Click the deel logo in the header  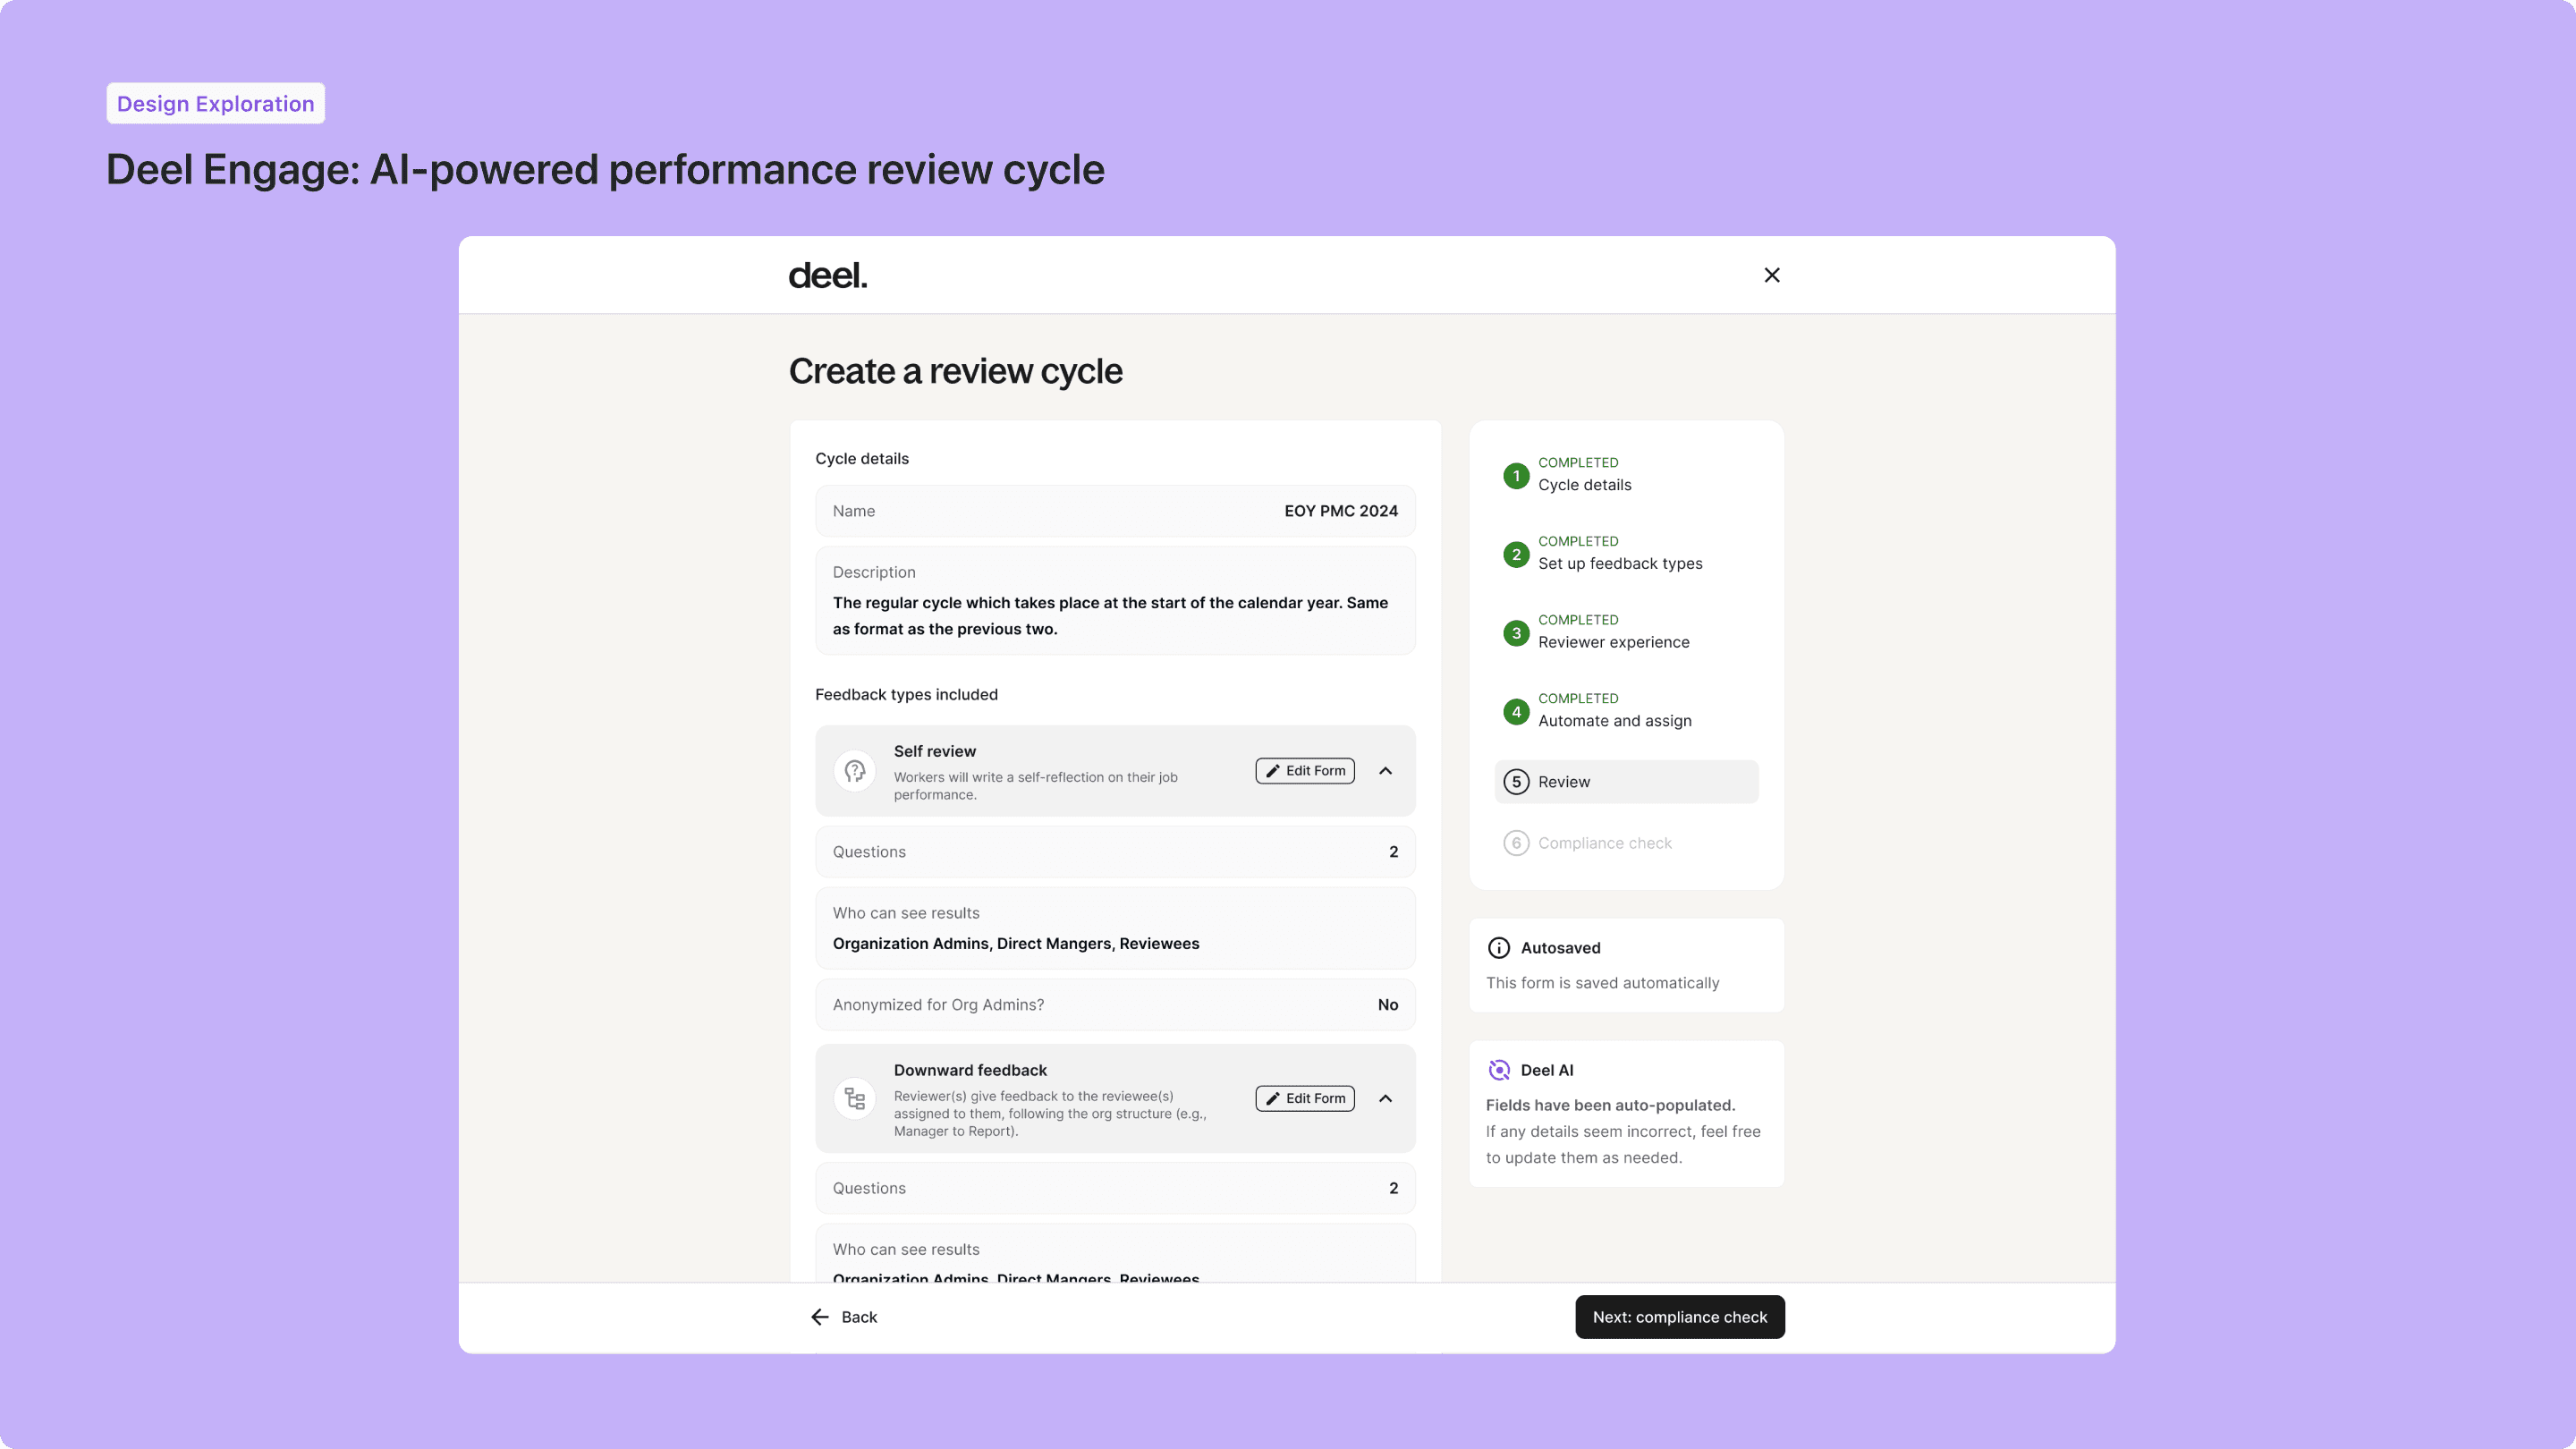pyautogui.click(x=827, y=274)
